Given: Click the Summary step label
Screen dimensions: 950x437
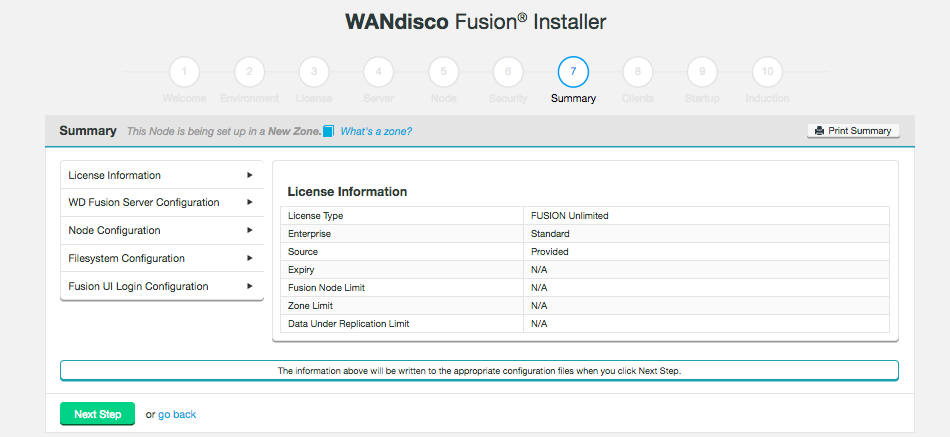Looking at the screenshot, I should pyautogui.click(x=573, y=98).
